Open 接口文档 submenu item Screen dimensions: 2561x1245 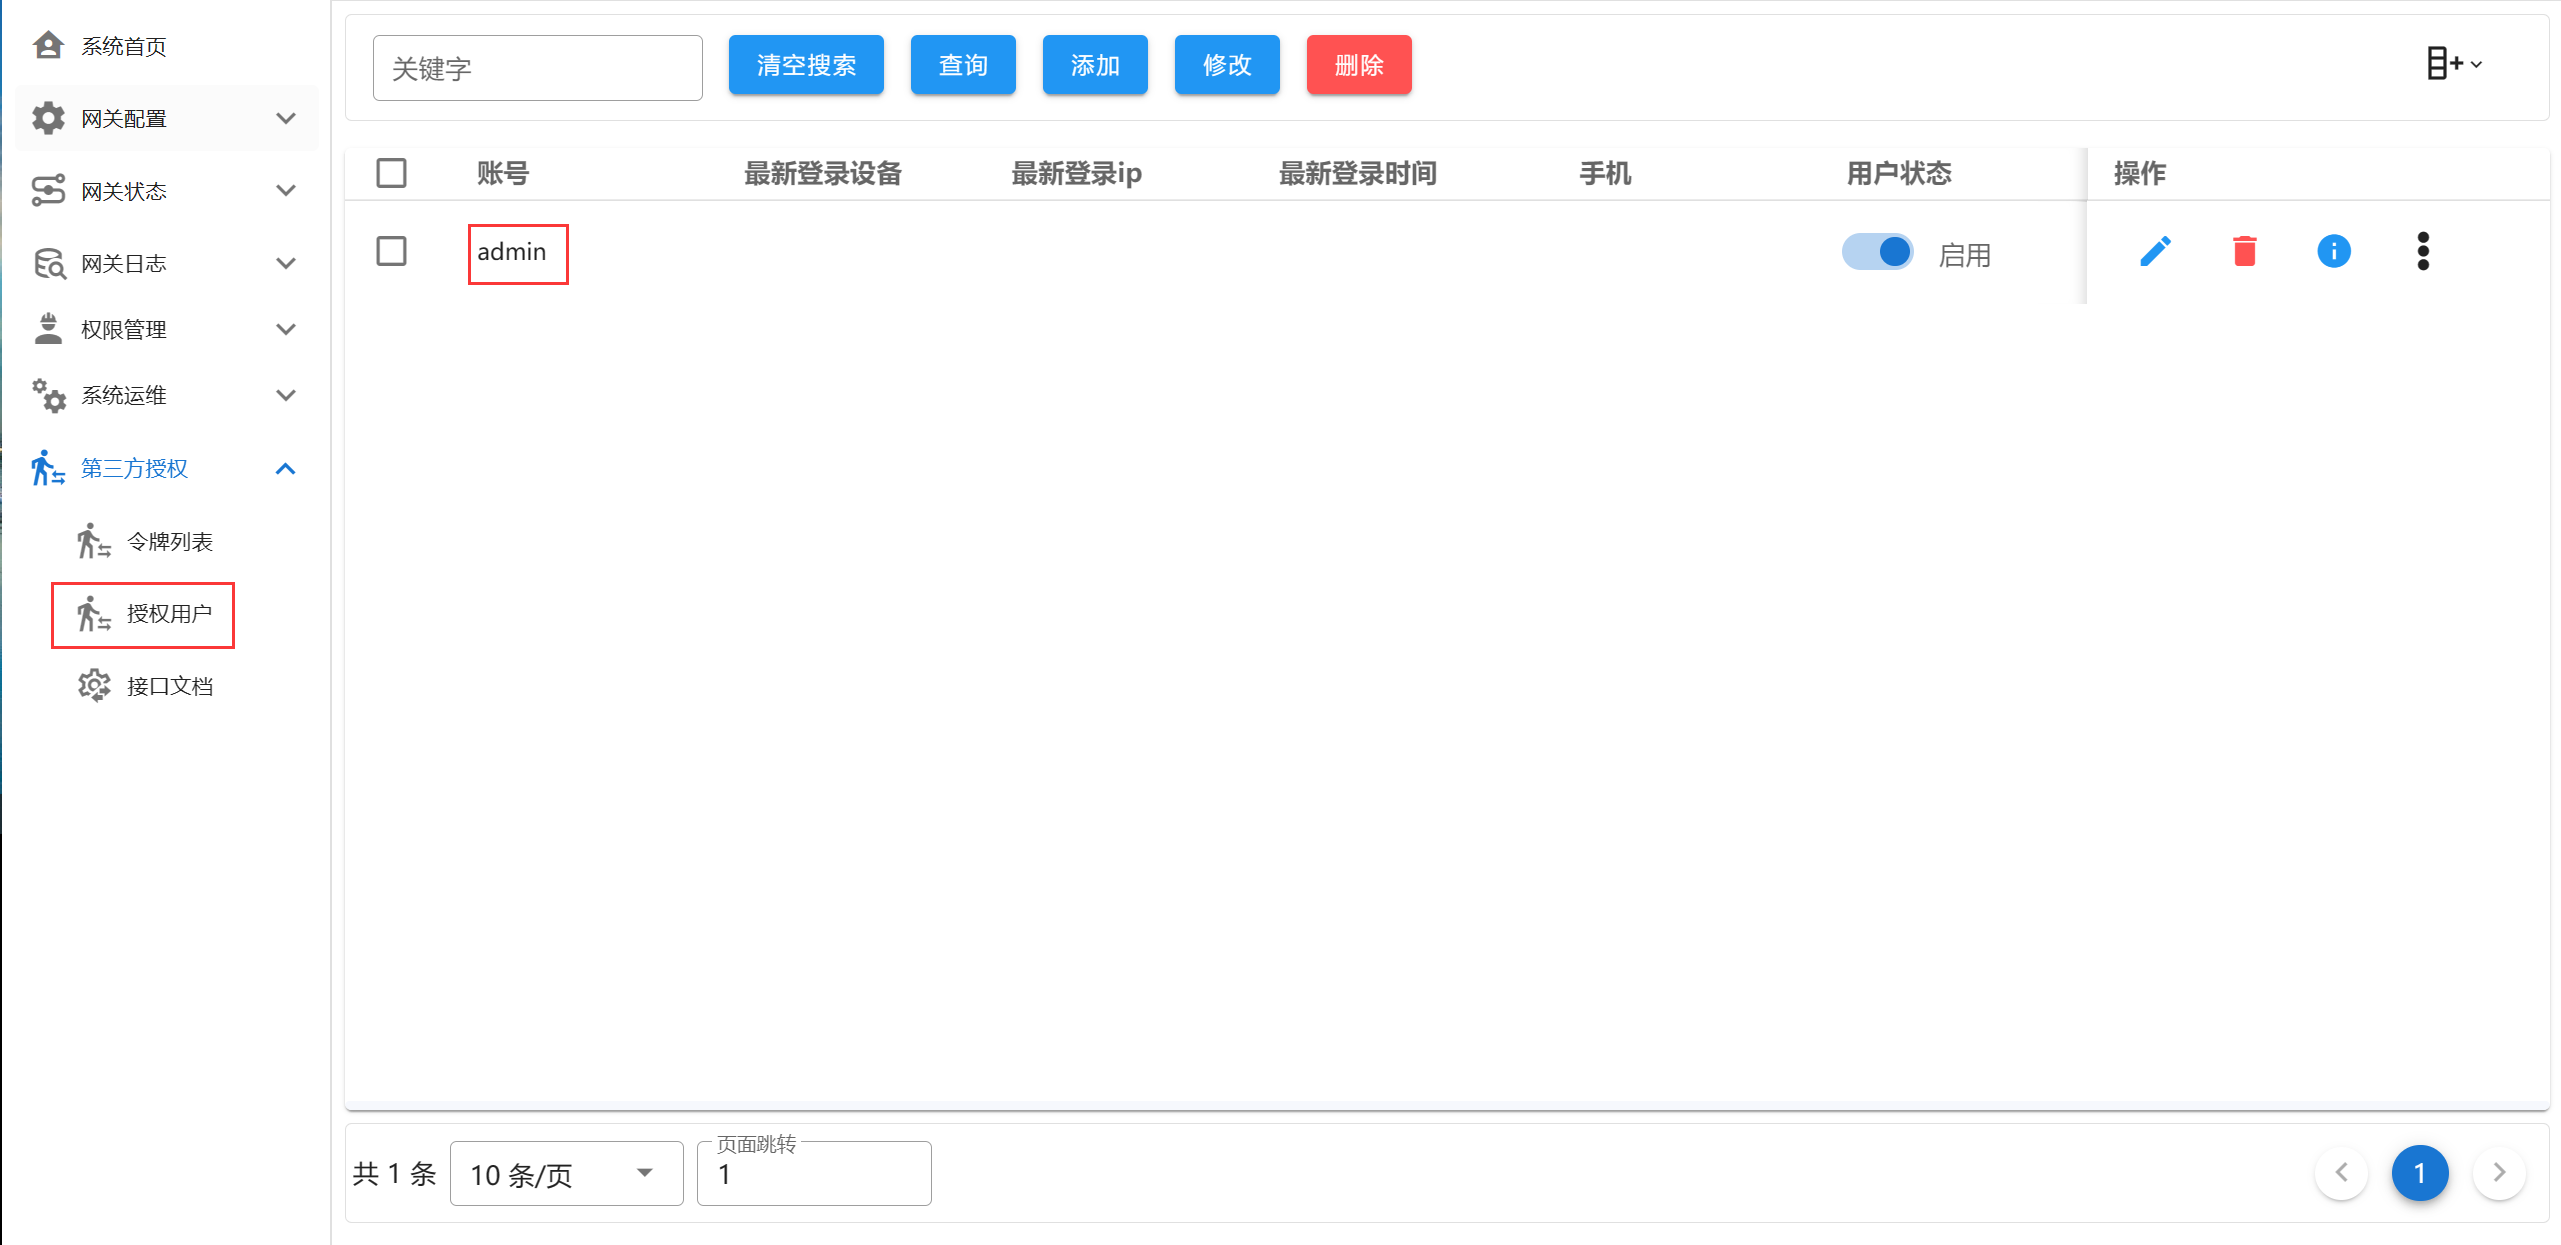click(x=169, y=686)
